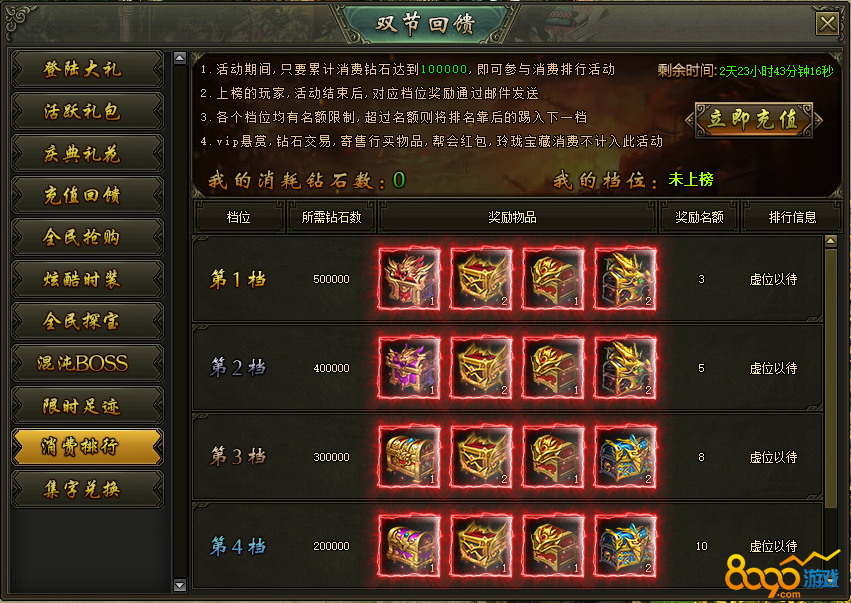Image resolution: width=851 pixels, height=603 pixels.
Task: Open the 登陆大礼 tab
Action: [87, 69]
